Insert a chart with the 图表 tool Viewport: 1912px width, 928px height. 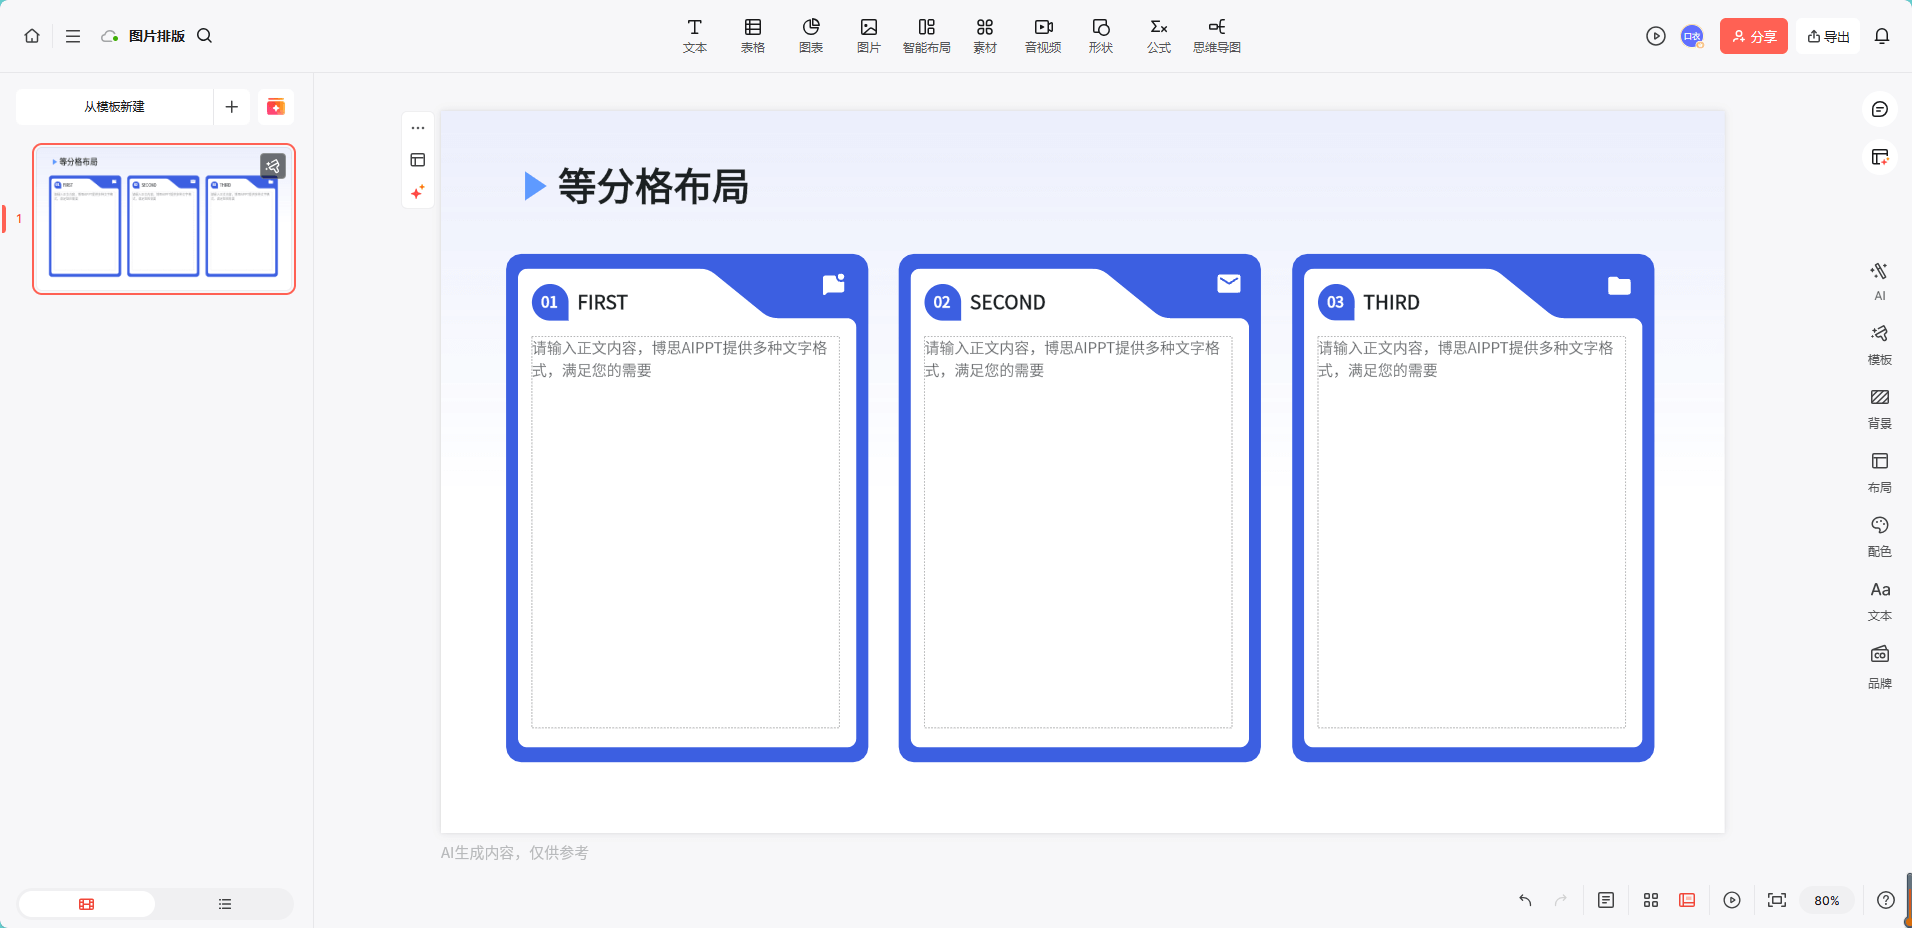click(811, 35)
